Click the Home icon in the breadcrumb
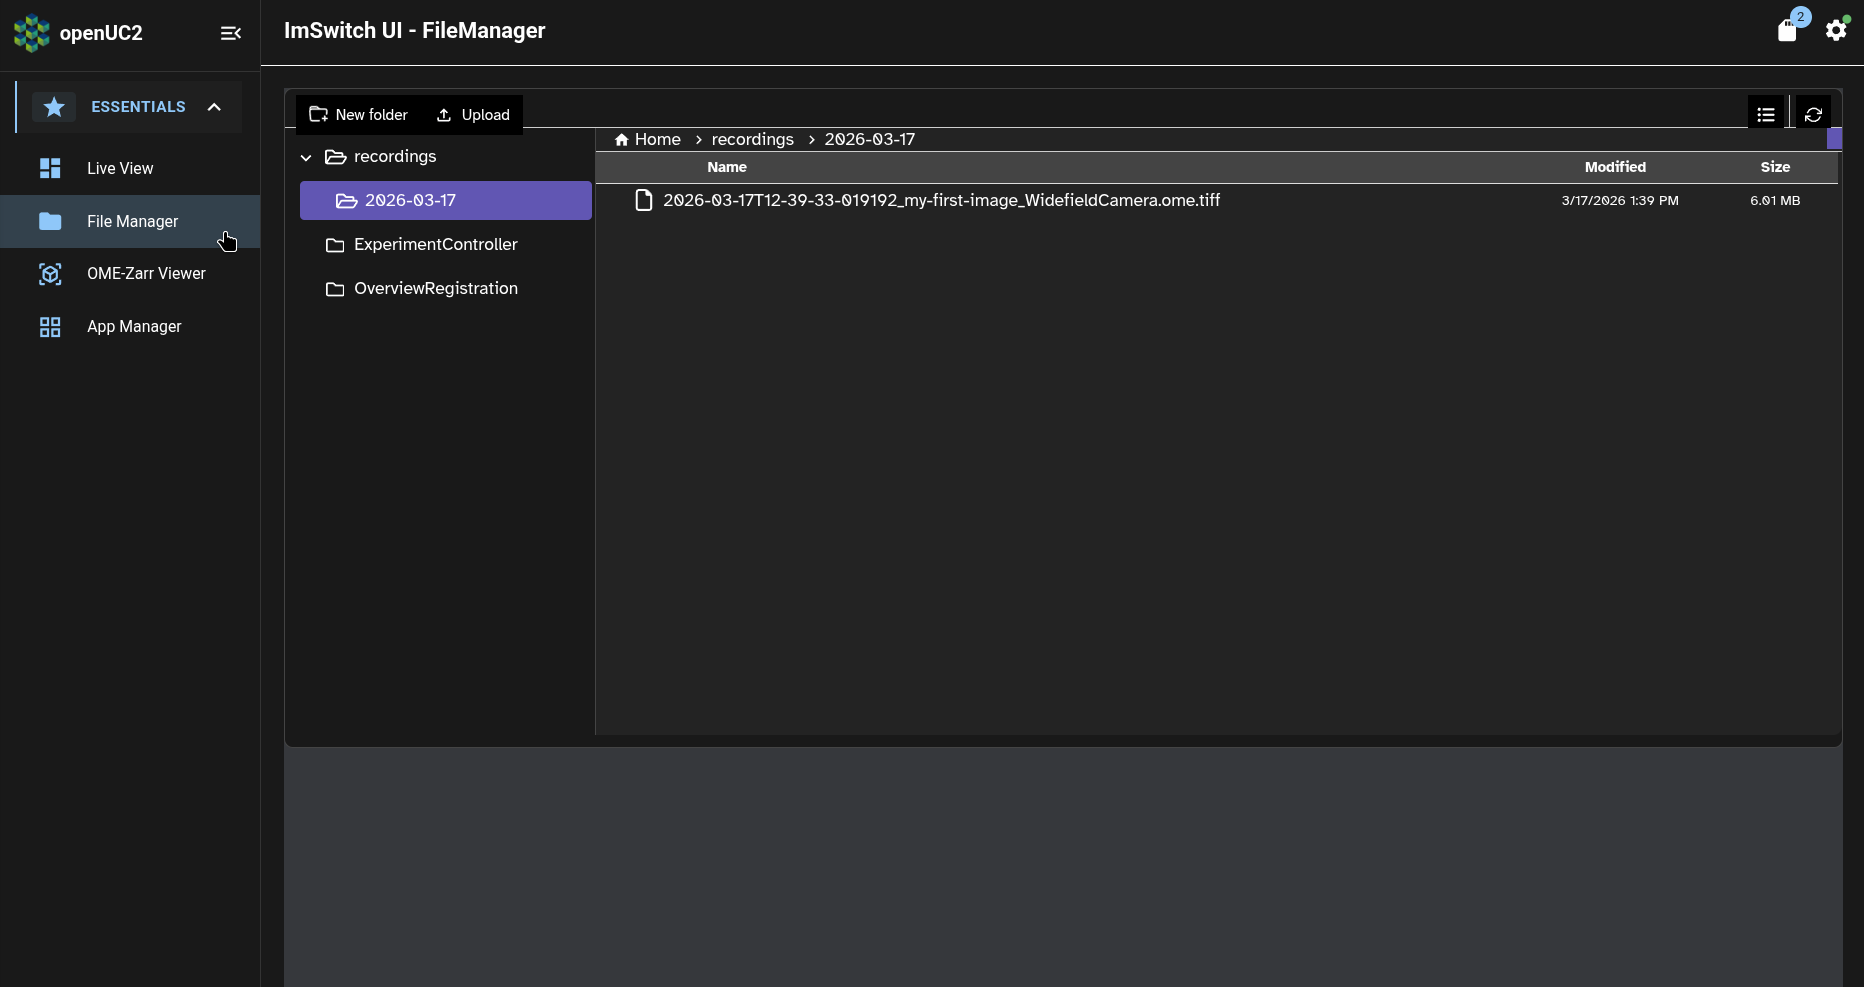This screenshot has width=1864, height=987. pyautogui.click(x=621, y=139)
